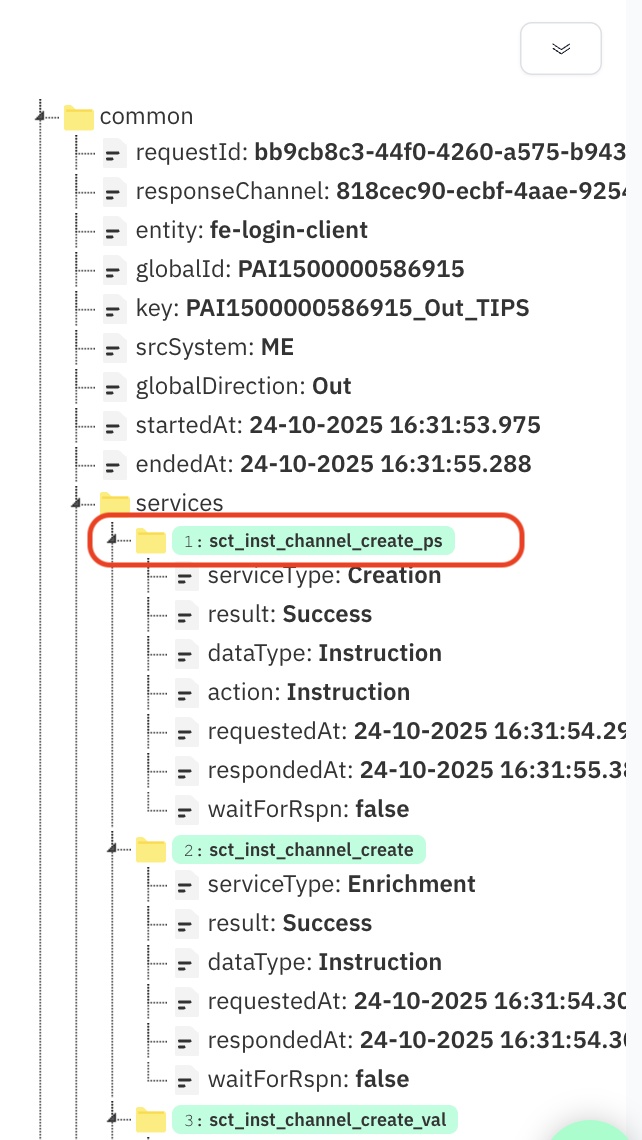Click the icon next to srcSystem
Screen dimensions: 642x1140
[x=115, y=348]
